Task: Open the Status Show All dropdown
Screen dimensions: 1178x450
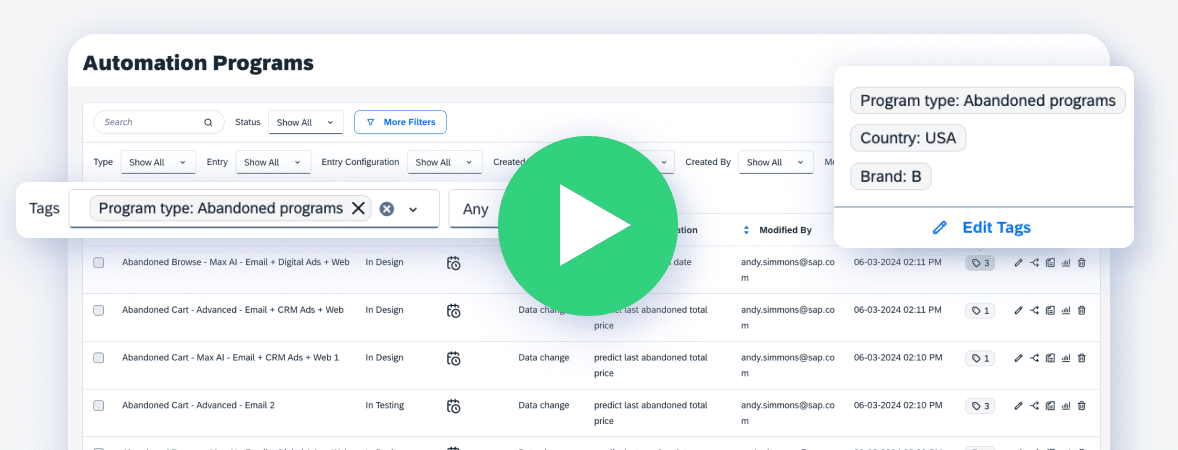Action: [x=306, y=122]
